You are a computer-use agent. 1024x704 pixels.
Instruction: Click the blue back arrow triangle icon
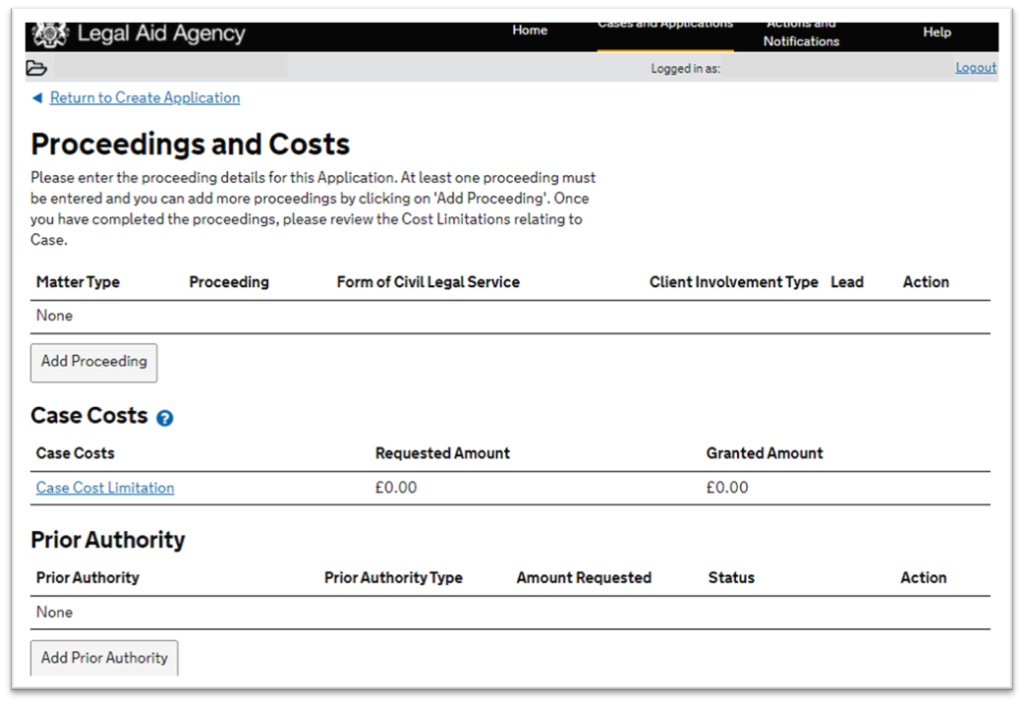(37, 98)
